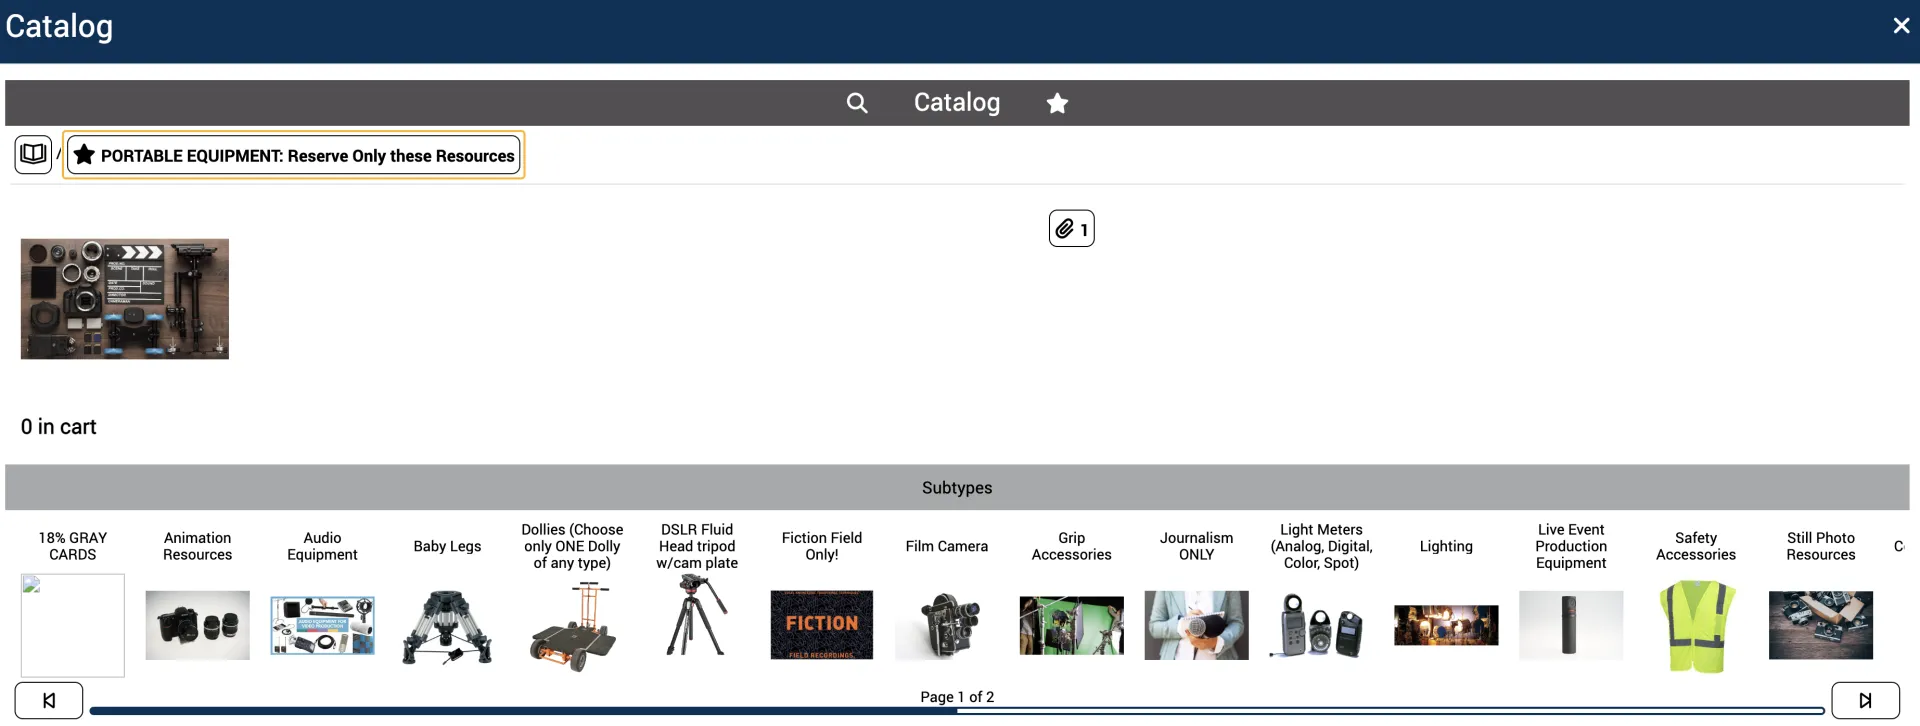Go to the first subtypes page
1920x726 pixels.
[49, 700]
